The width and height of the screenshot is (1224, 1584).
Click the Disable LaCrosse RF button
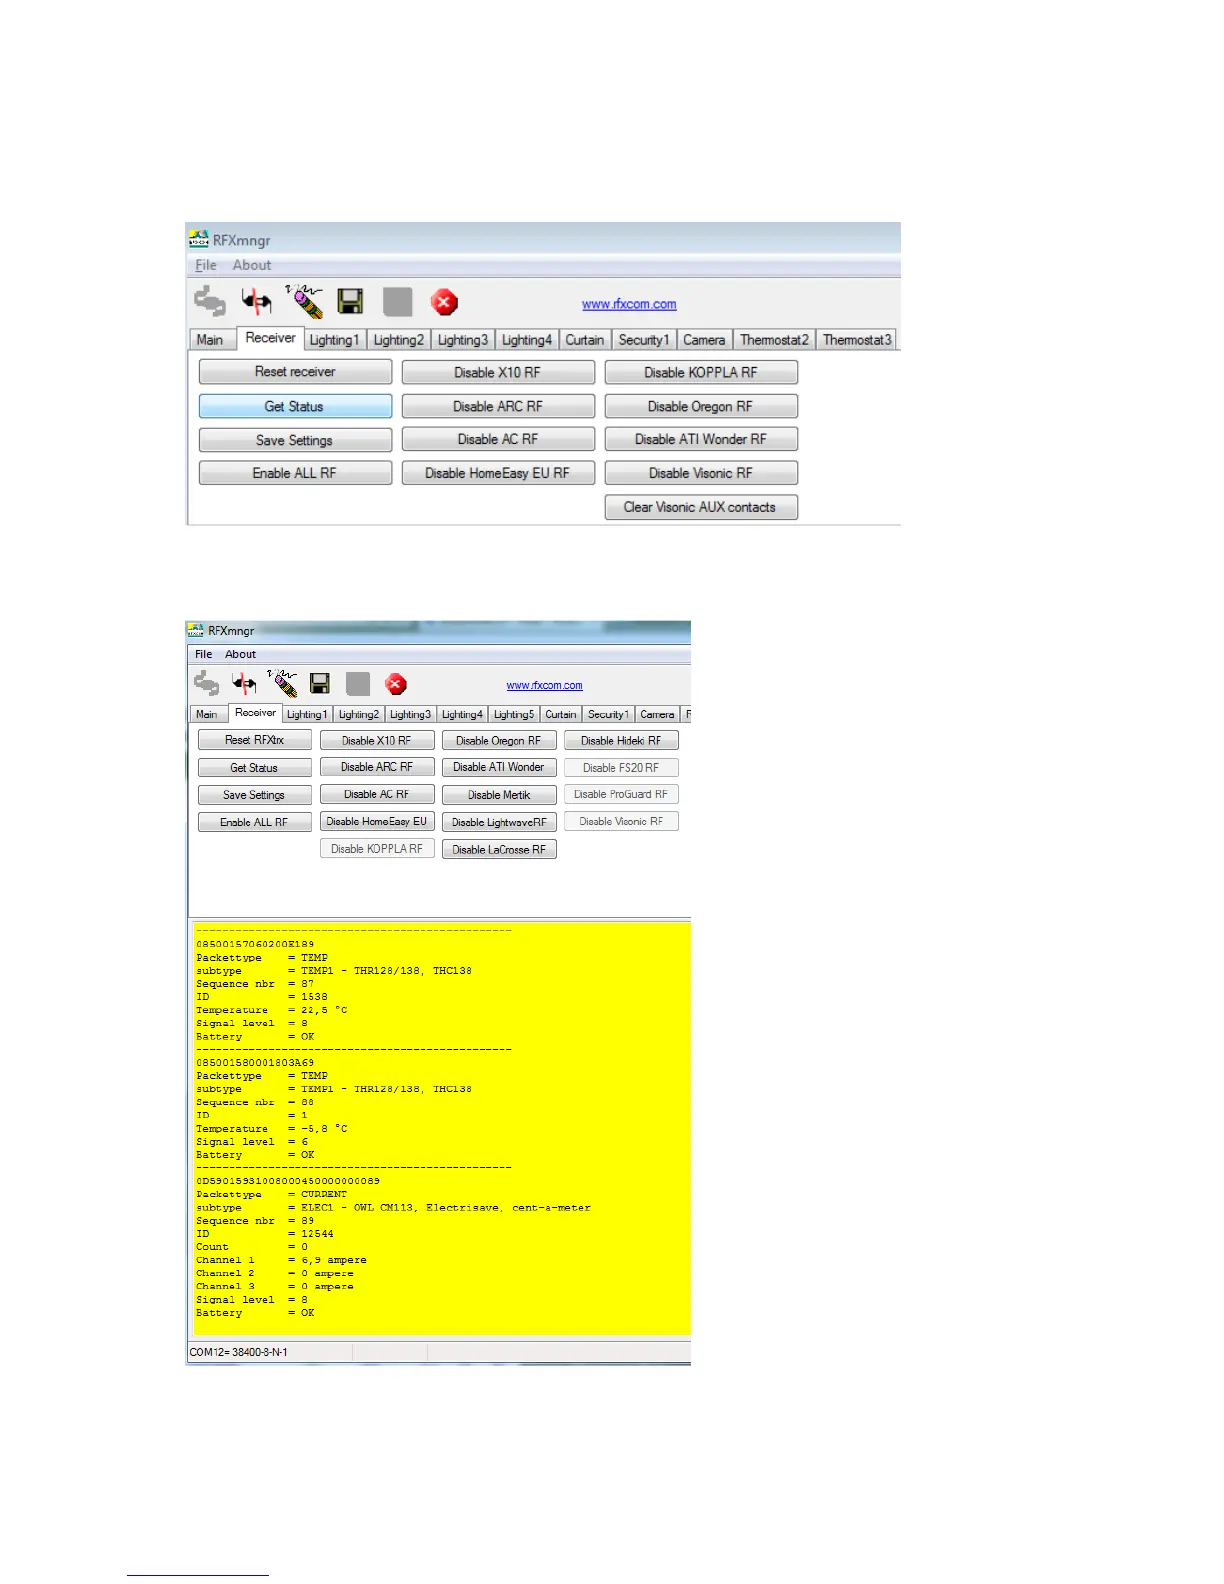[499, 849]
